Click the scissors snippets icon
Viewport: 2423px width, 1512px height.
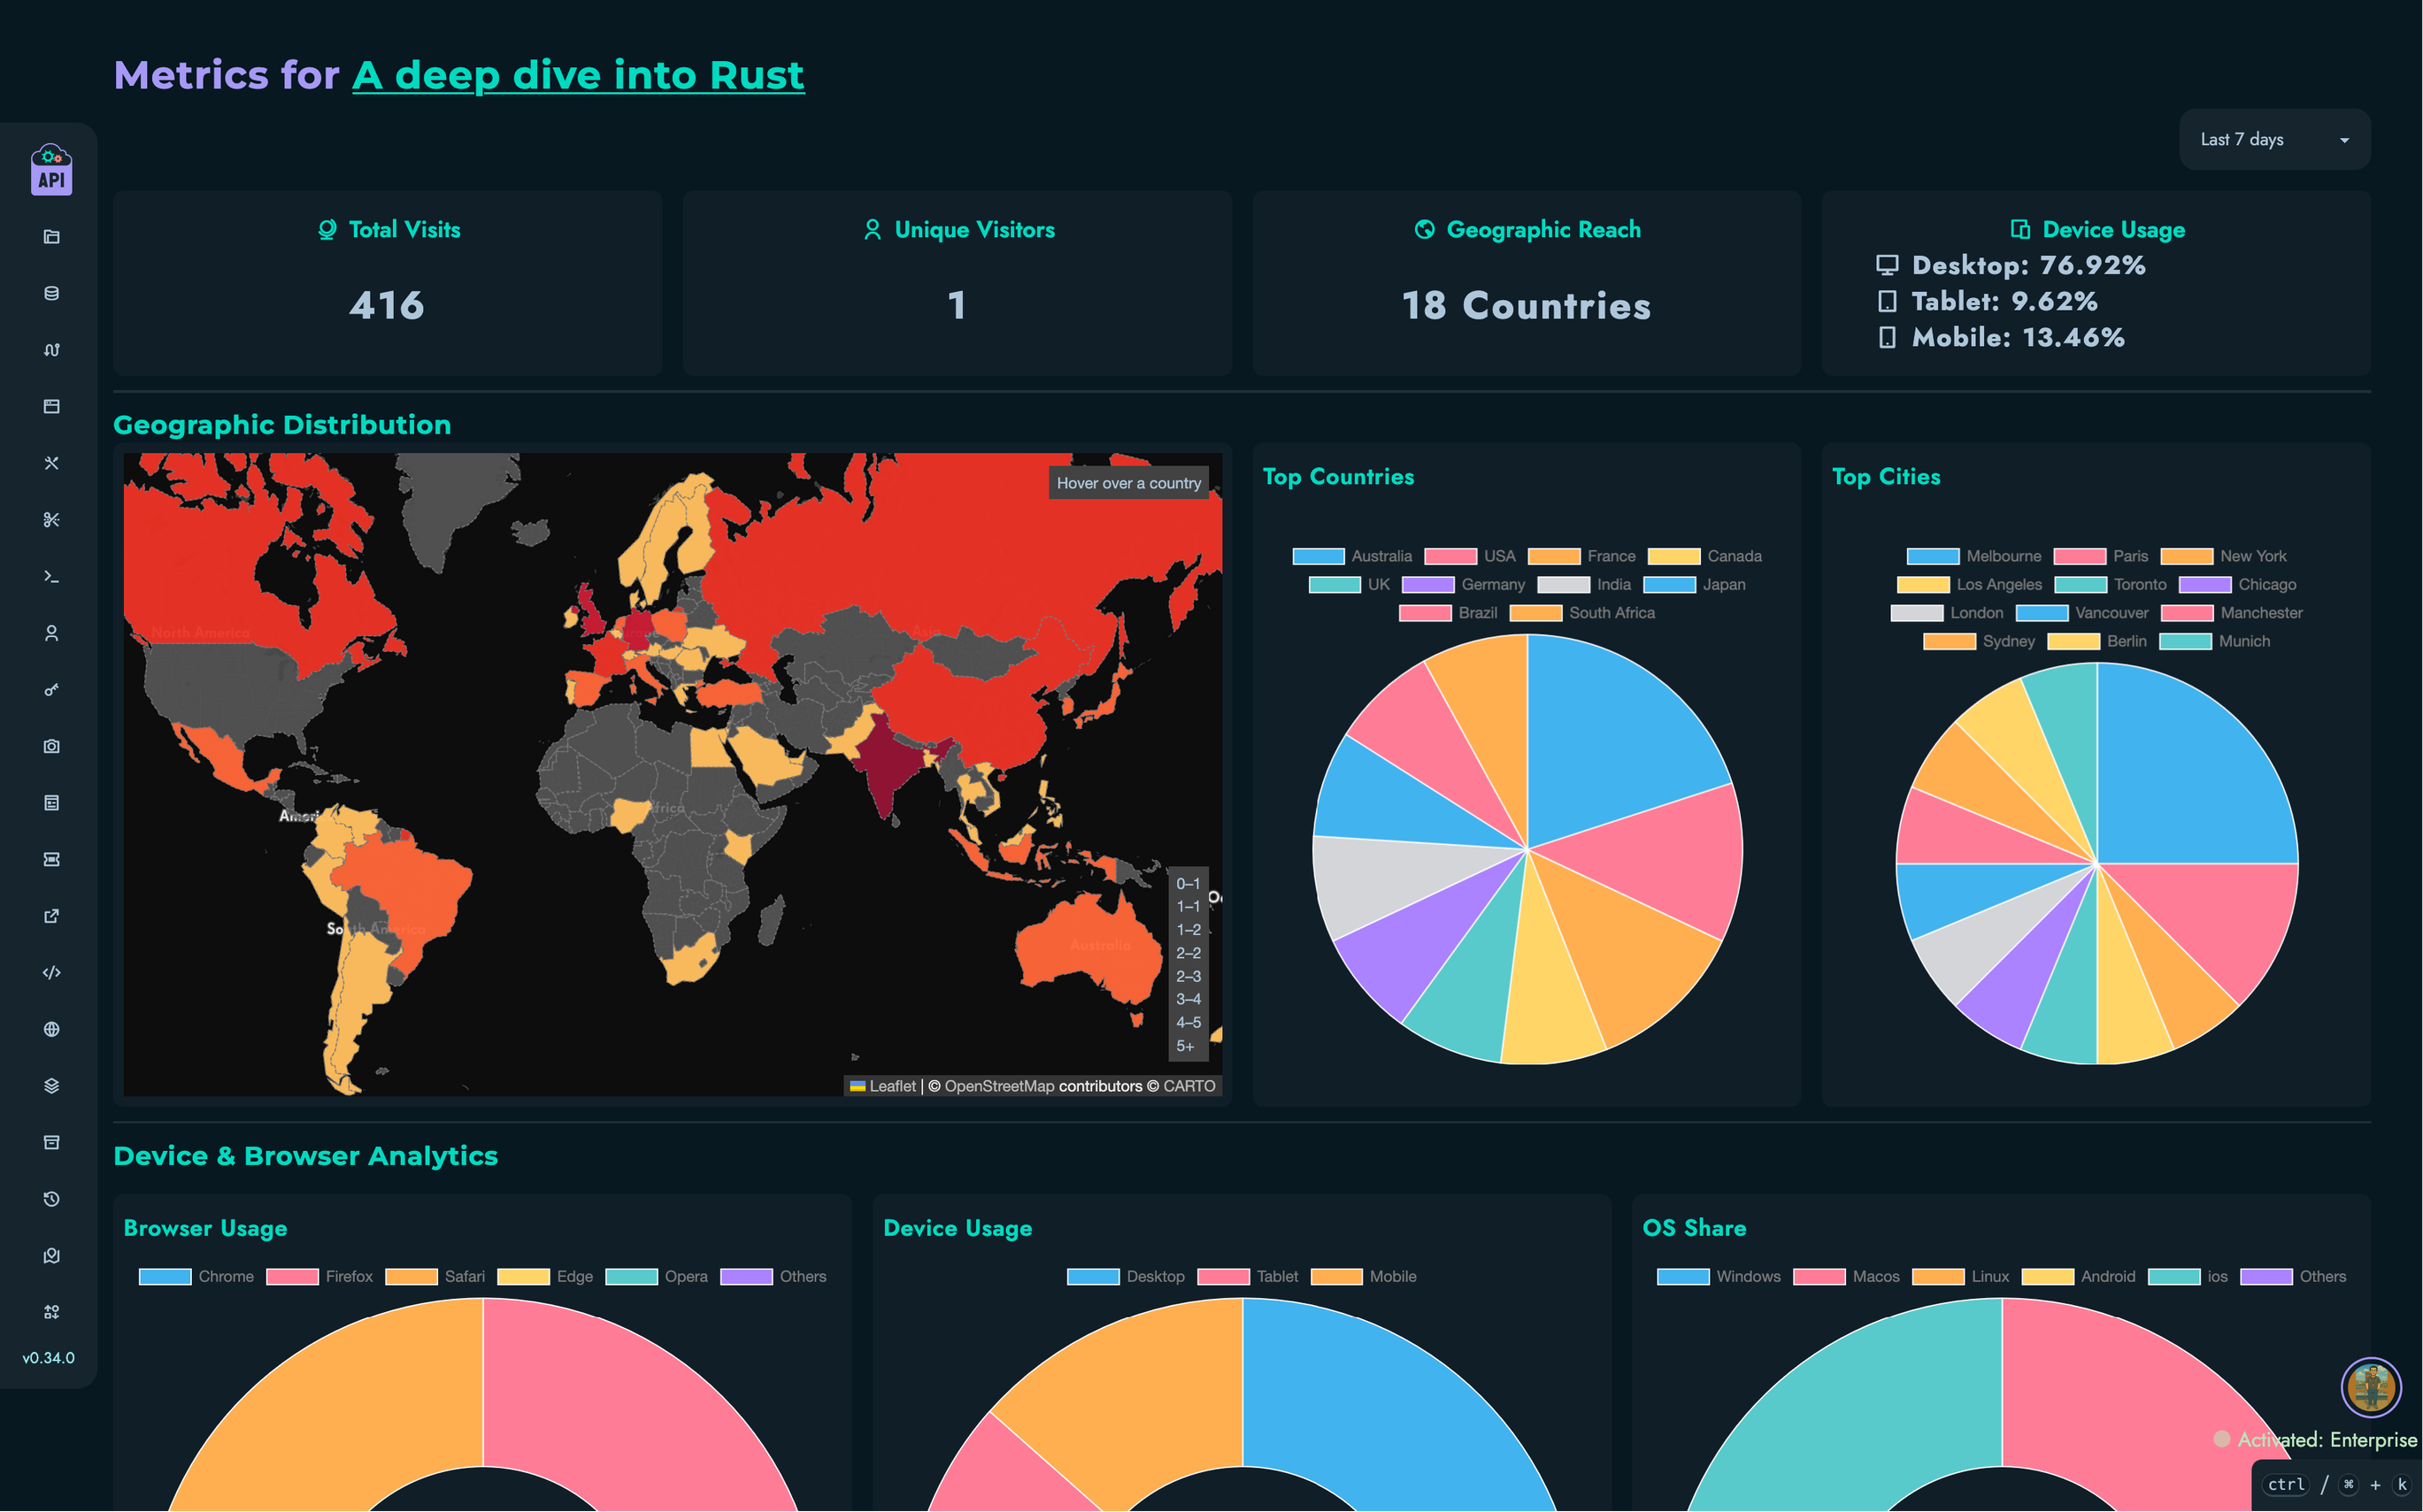[x=50, y=520]
